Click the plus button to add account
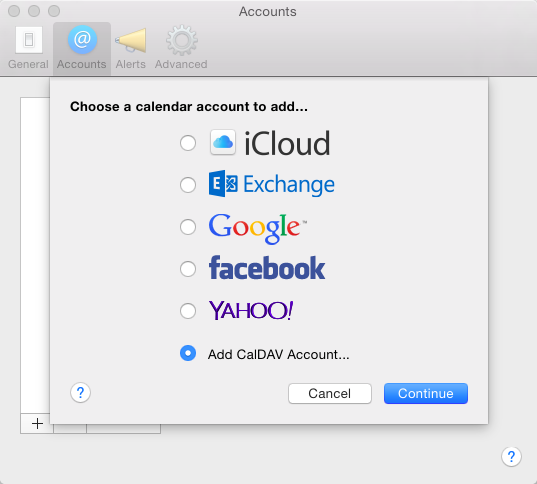 coord(37,424)
